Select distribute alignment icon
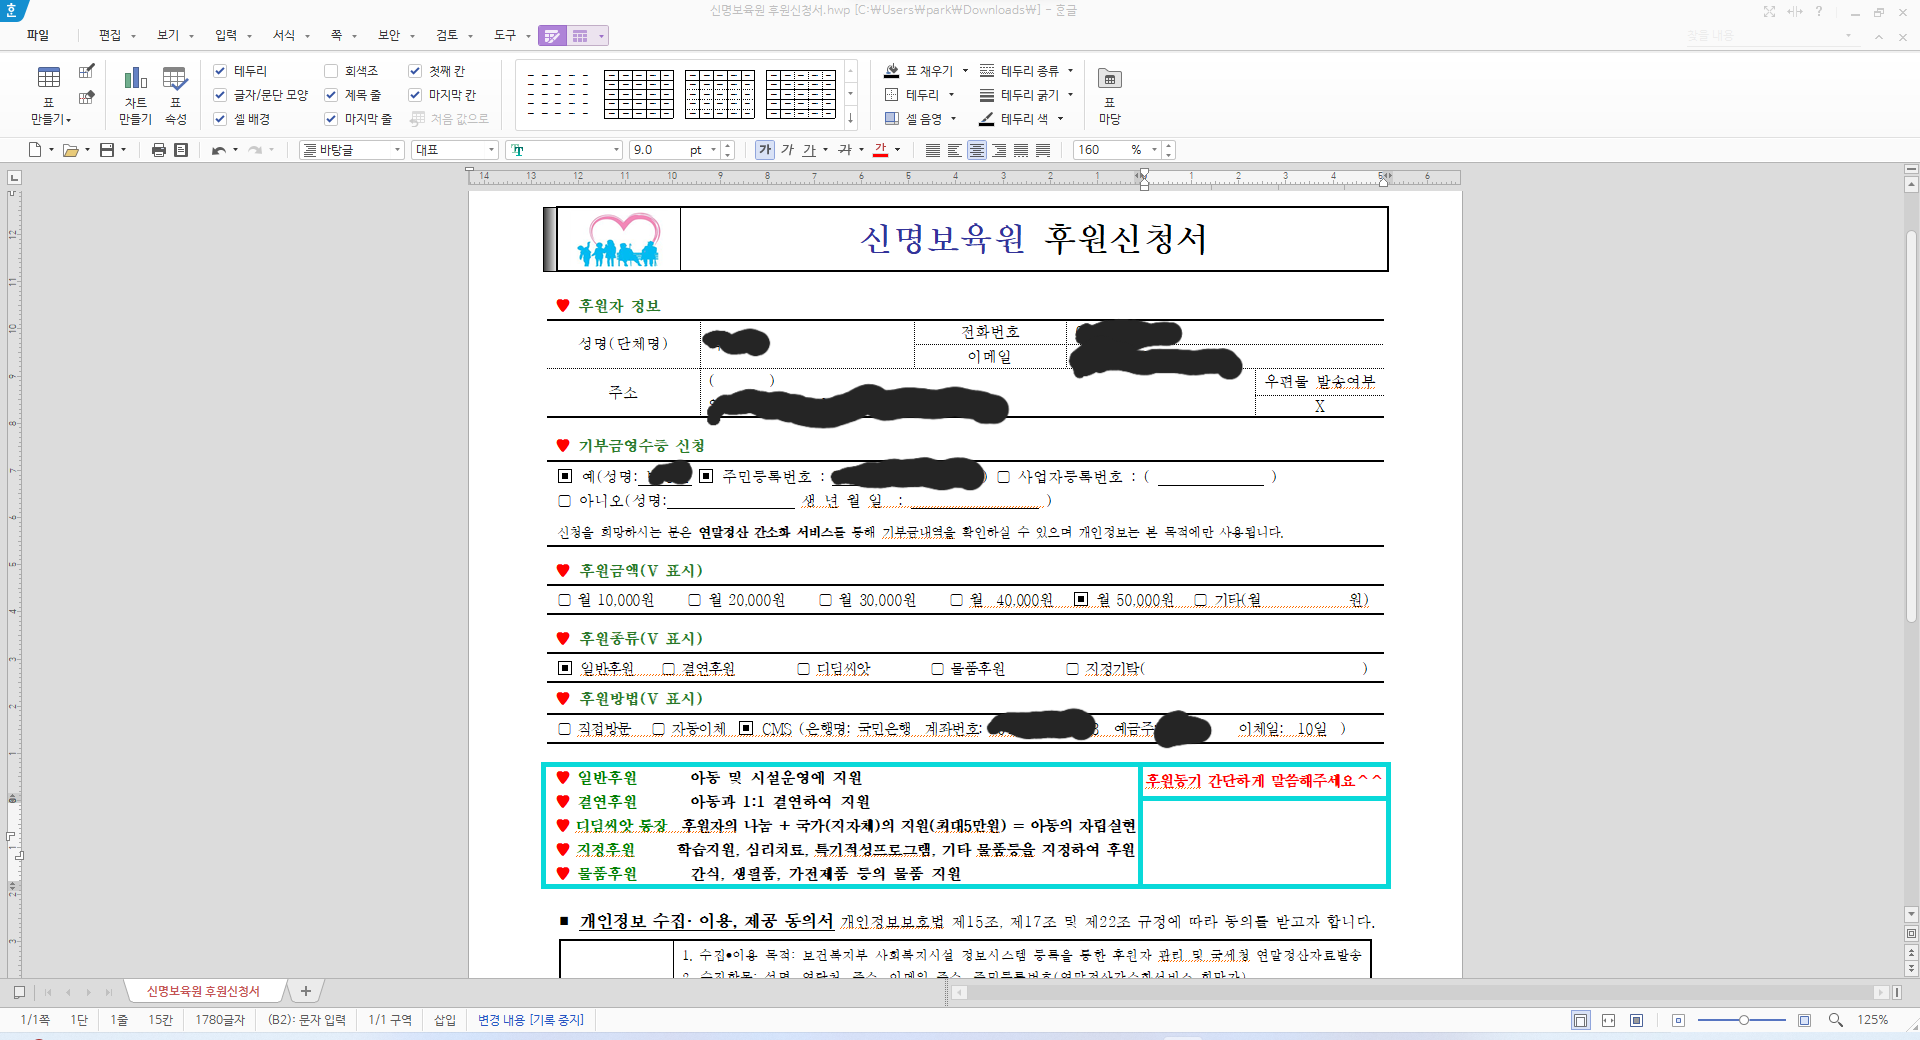 click(1021, 150)
